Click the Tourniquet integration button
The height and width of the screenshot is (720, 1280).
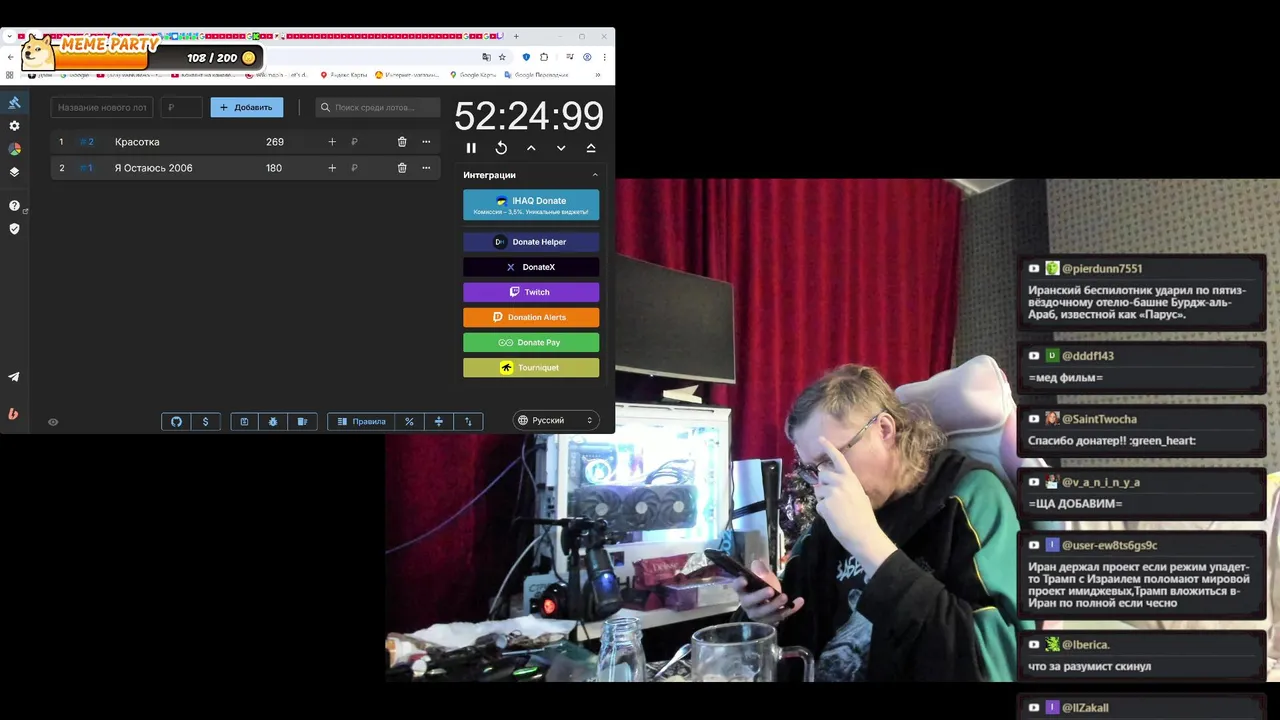pos(531,367)
